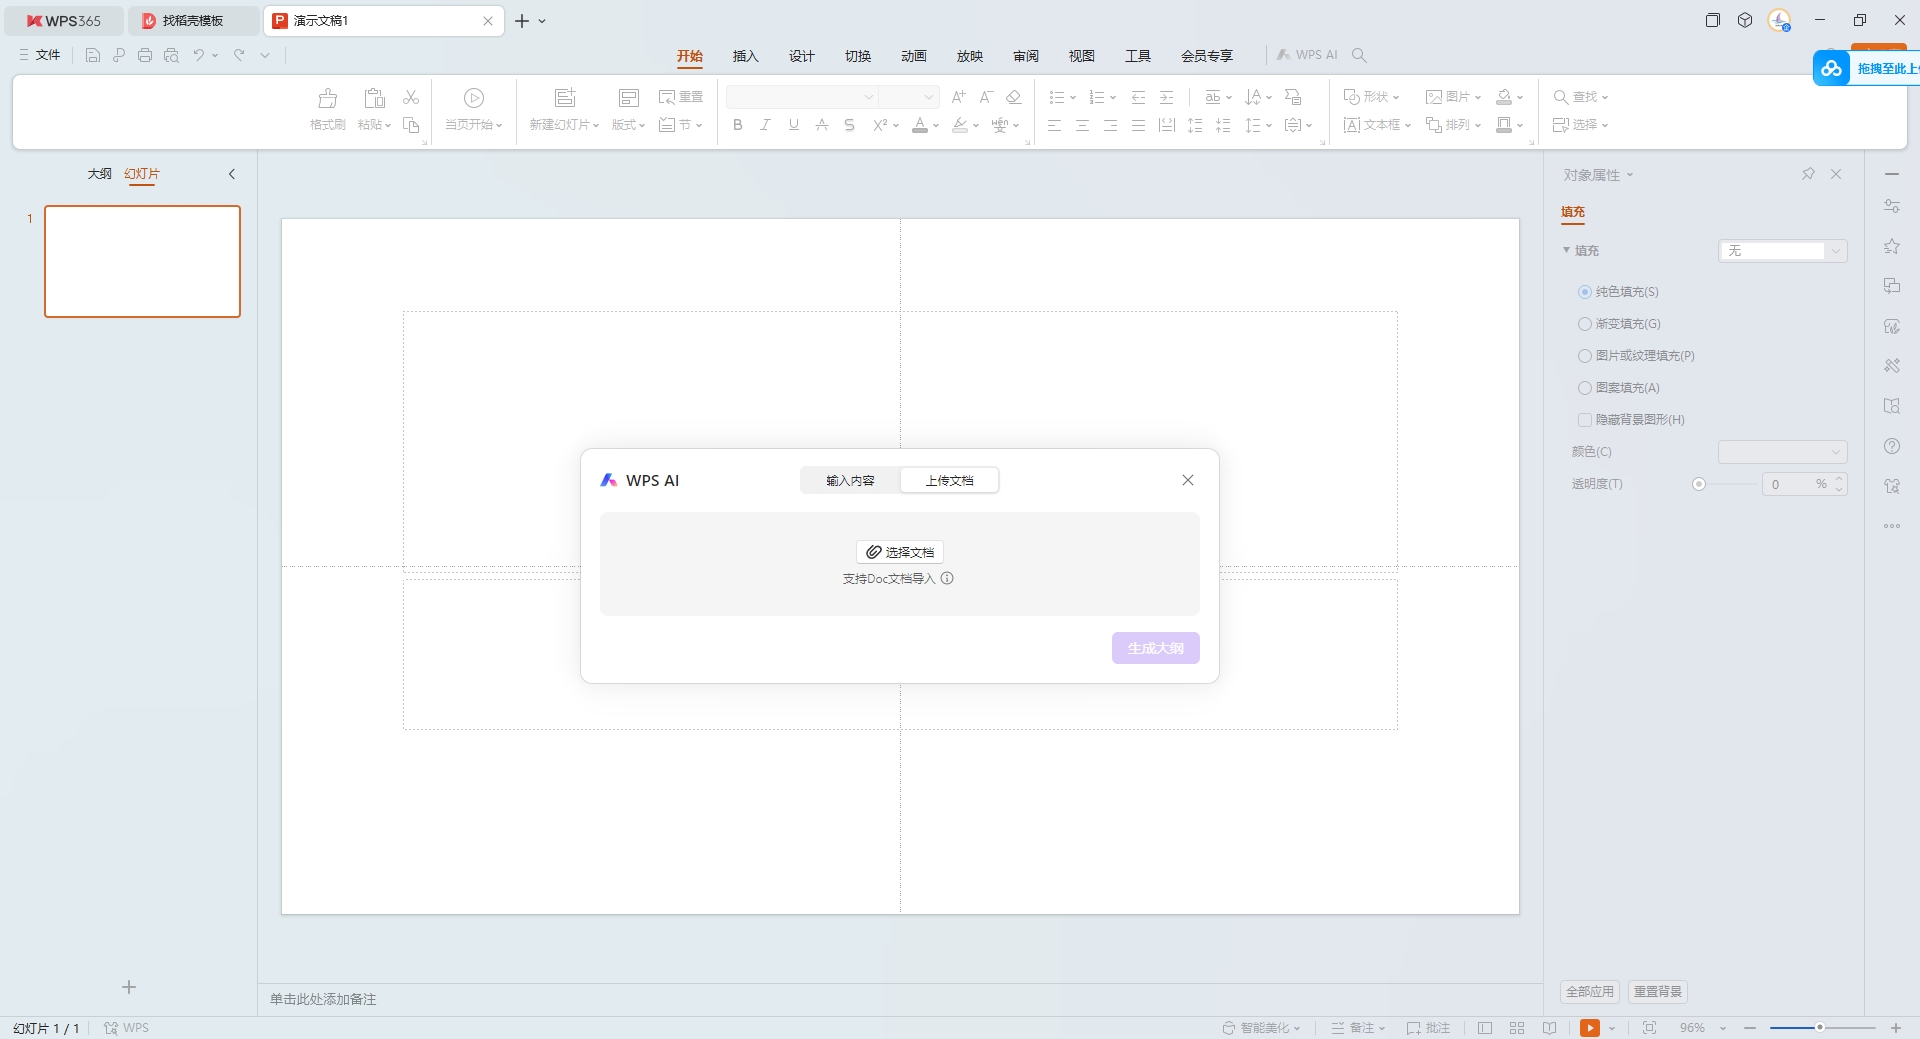The image size is (1920, 1039).
Task: Check 隐藏背景图形(H) checkbox
Action: [1585, 420]
